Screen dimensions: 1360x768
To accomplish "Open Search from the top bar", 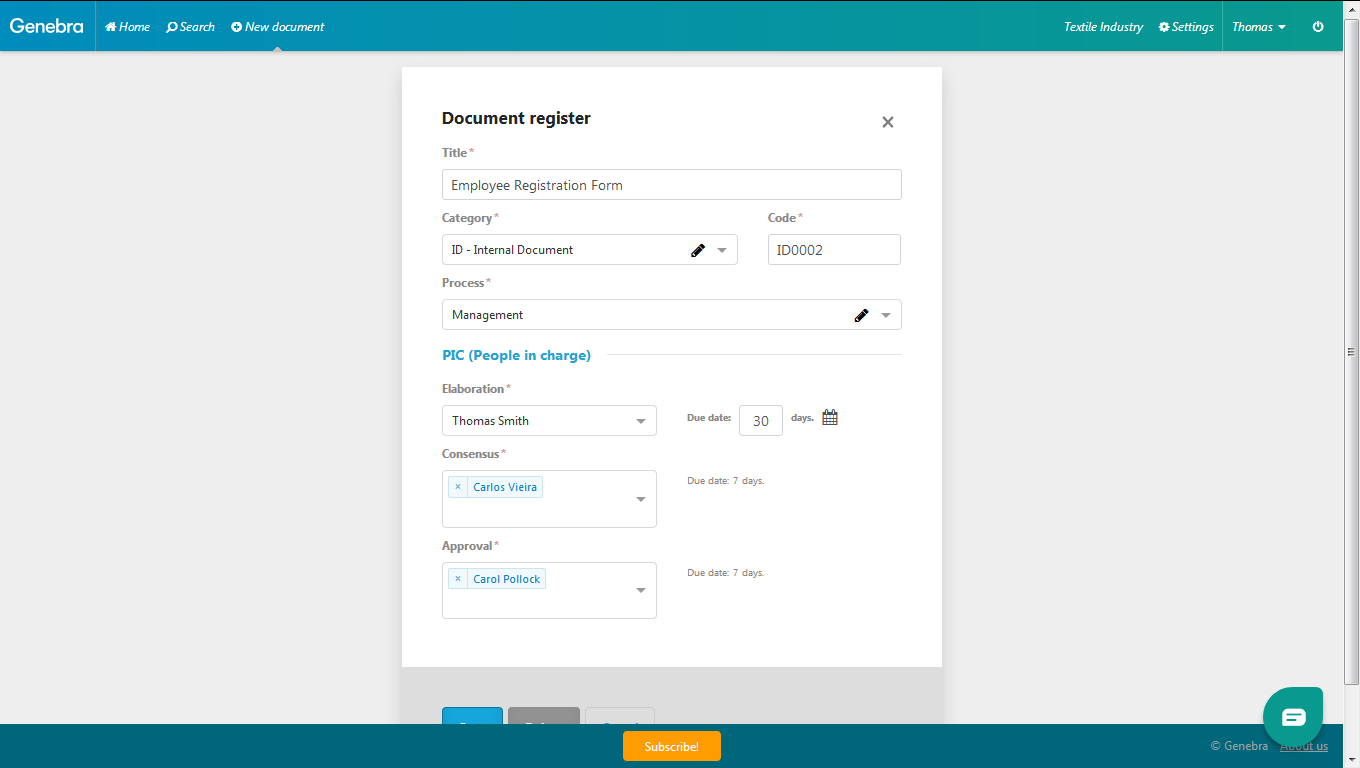I will (x=190, y=27).
